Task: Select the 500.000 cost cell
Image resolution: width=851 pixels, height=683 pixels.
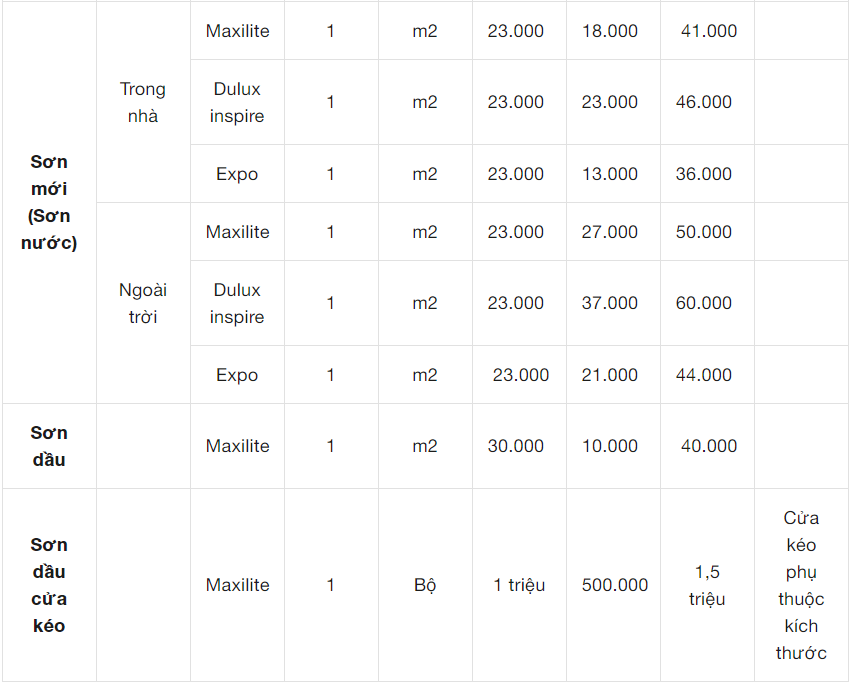Action: click(615, 585)
